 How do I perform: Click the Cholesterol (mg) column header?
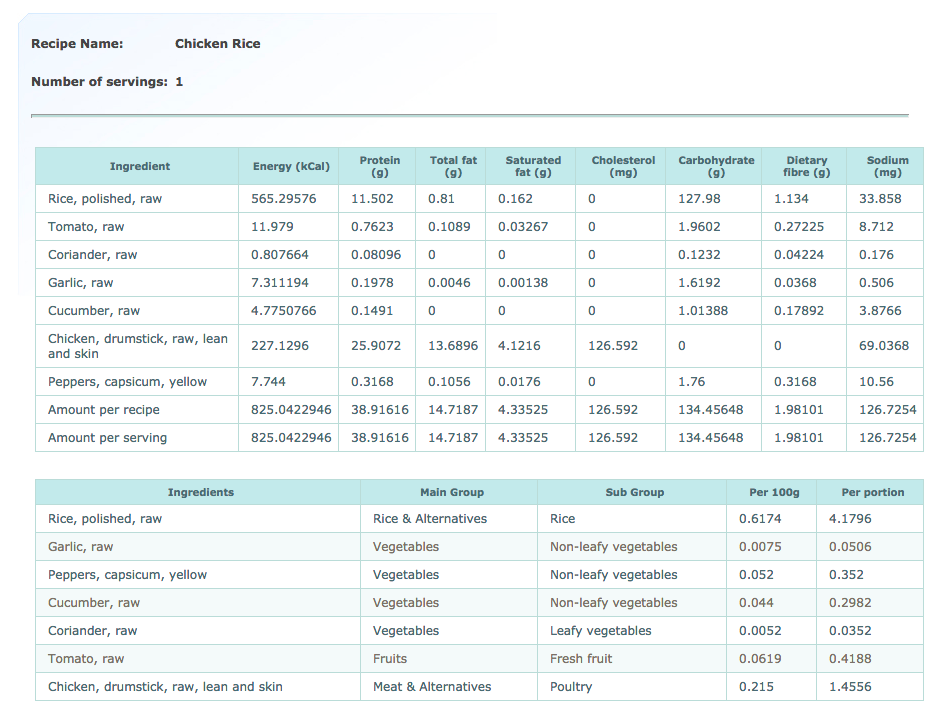(623, 166)
